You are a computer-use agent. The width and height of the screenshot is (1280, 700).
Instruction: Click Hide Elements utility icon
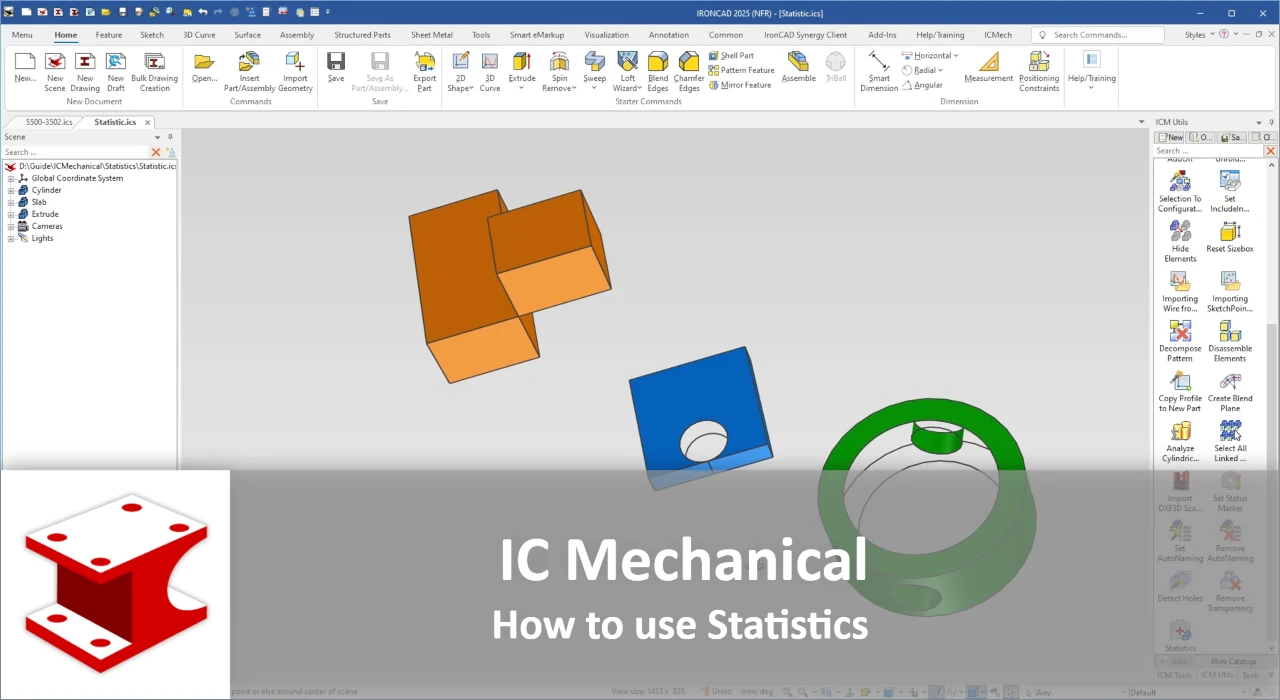point(1180,231)
